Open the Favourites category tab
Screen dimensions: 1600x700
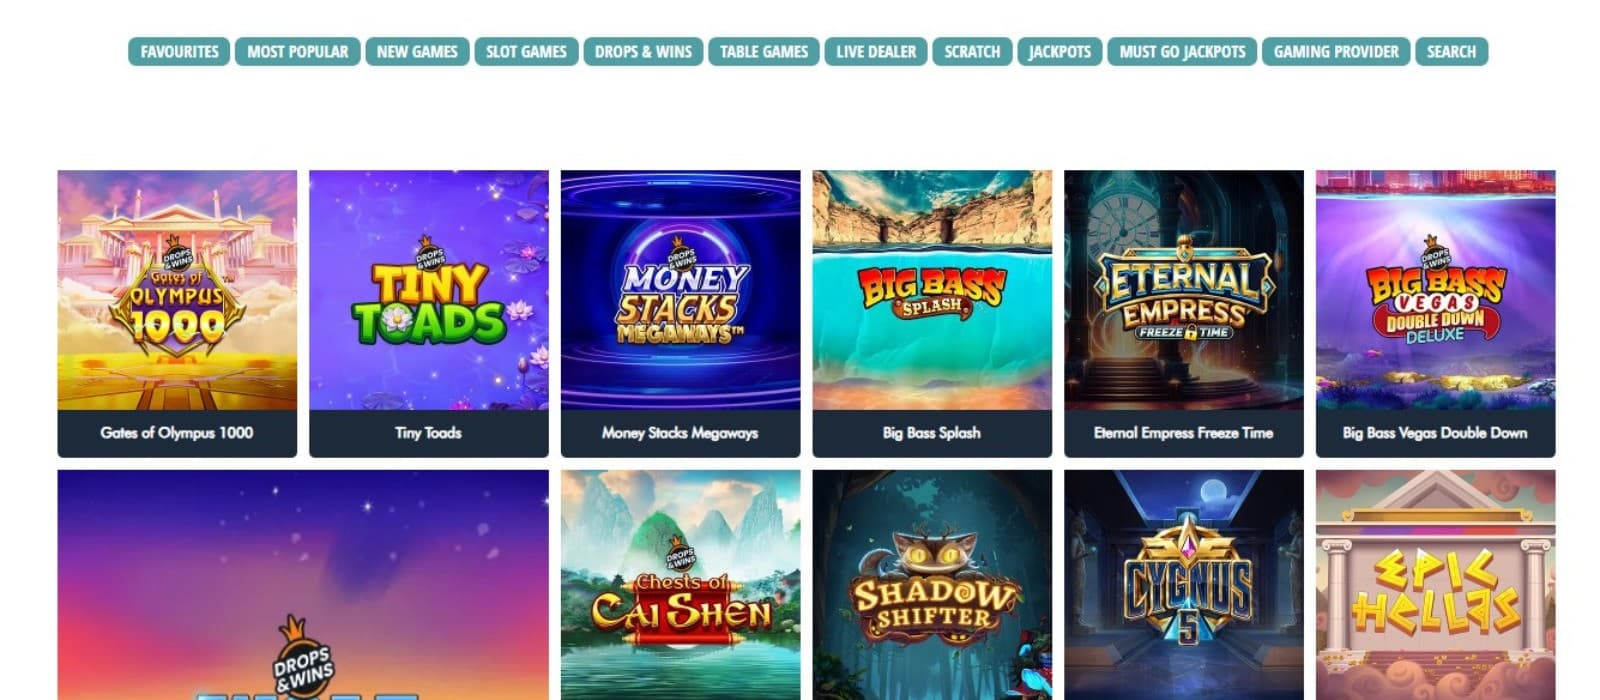(179, 52)
